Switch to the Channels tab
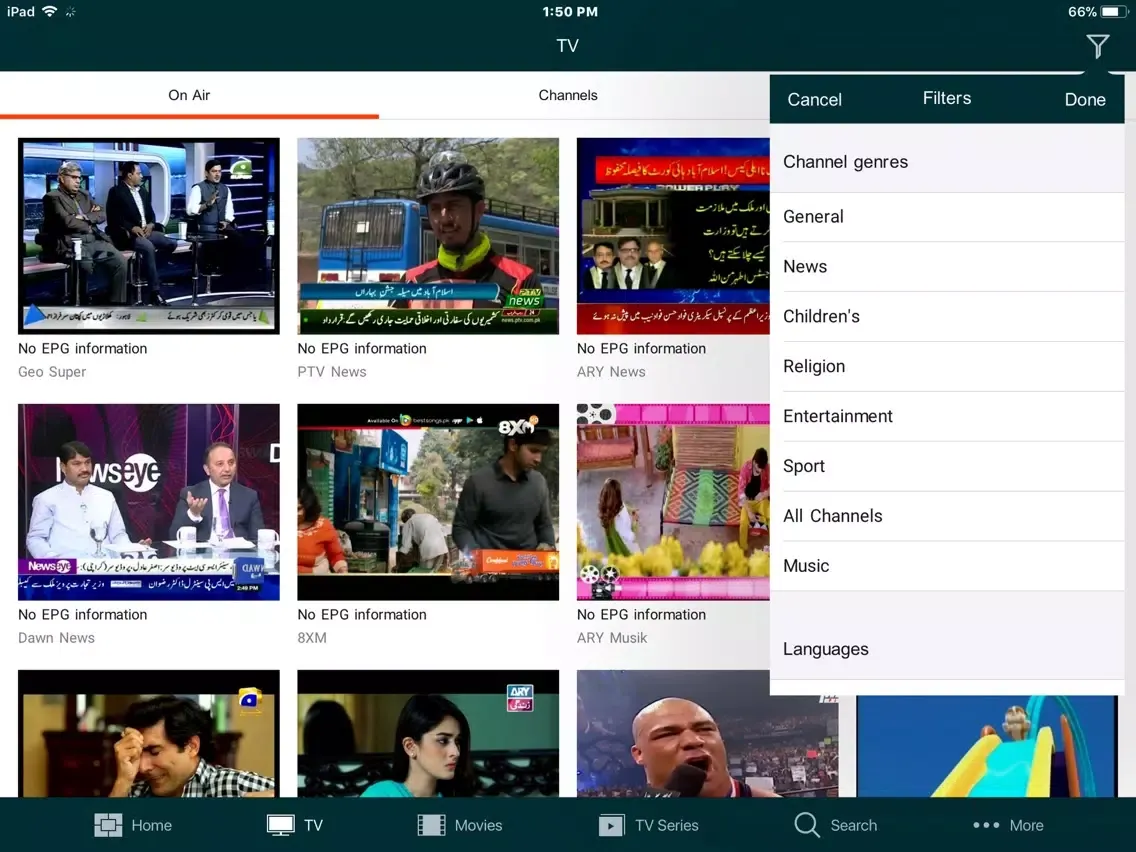 pos(568,95)
